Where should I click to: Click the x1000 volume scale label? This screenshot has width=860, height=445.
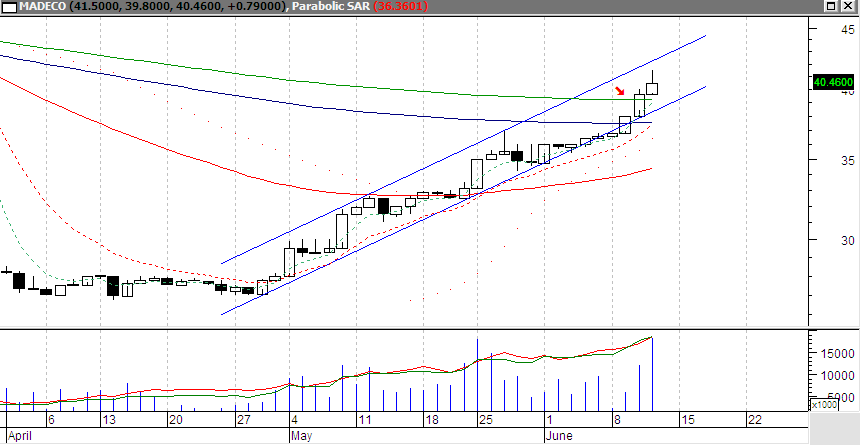point(823,404)
